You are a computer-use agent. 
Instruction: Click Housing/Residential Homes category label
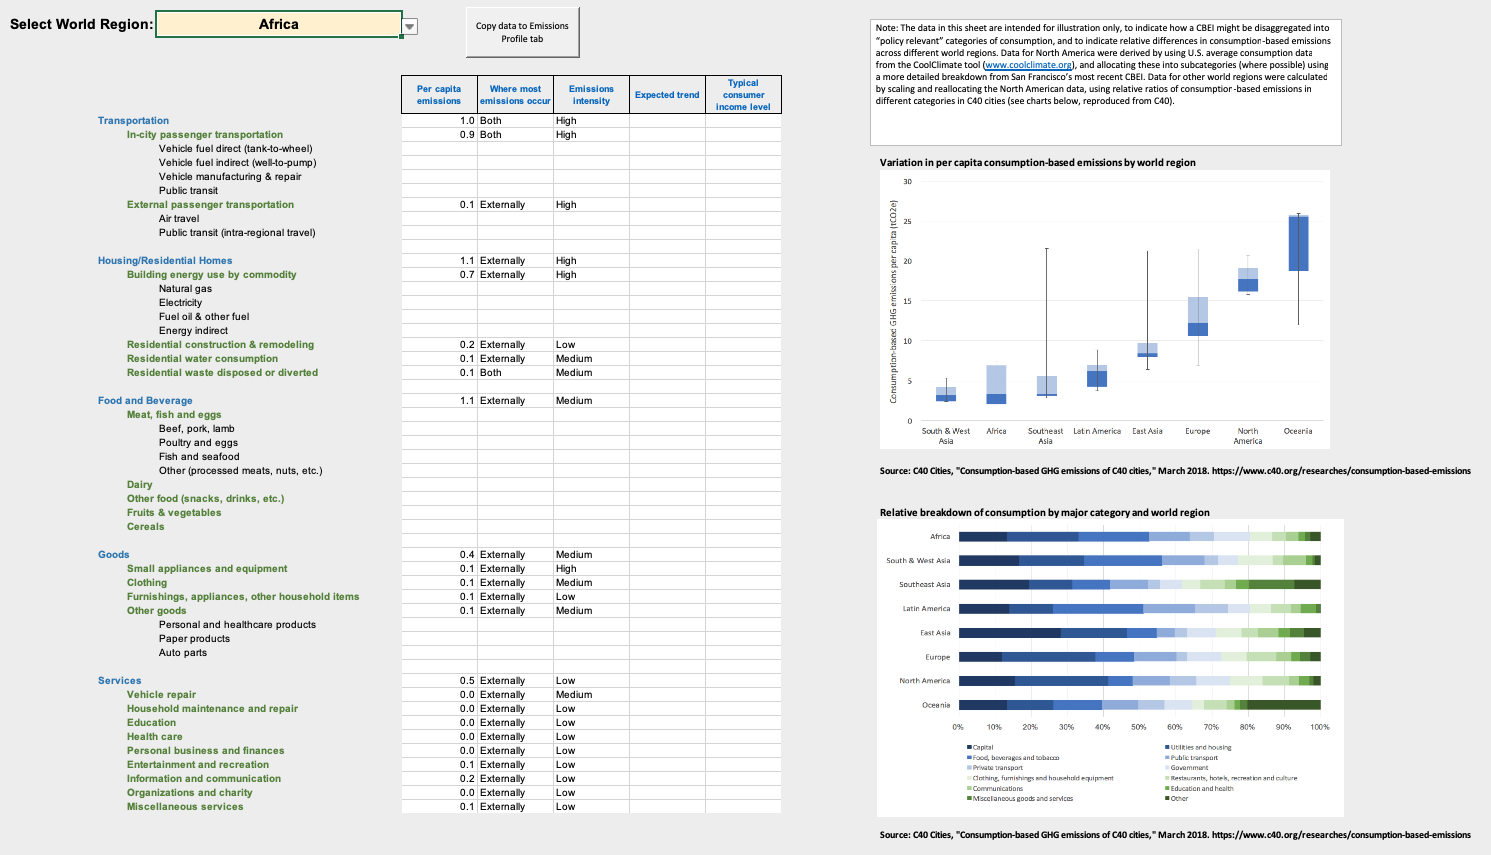165,260
